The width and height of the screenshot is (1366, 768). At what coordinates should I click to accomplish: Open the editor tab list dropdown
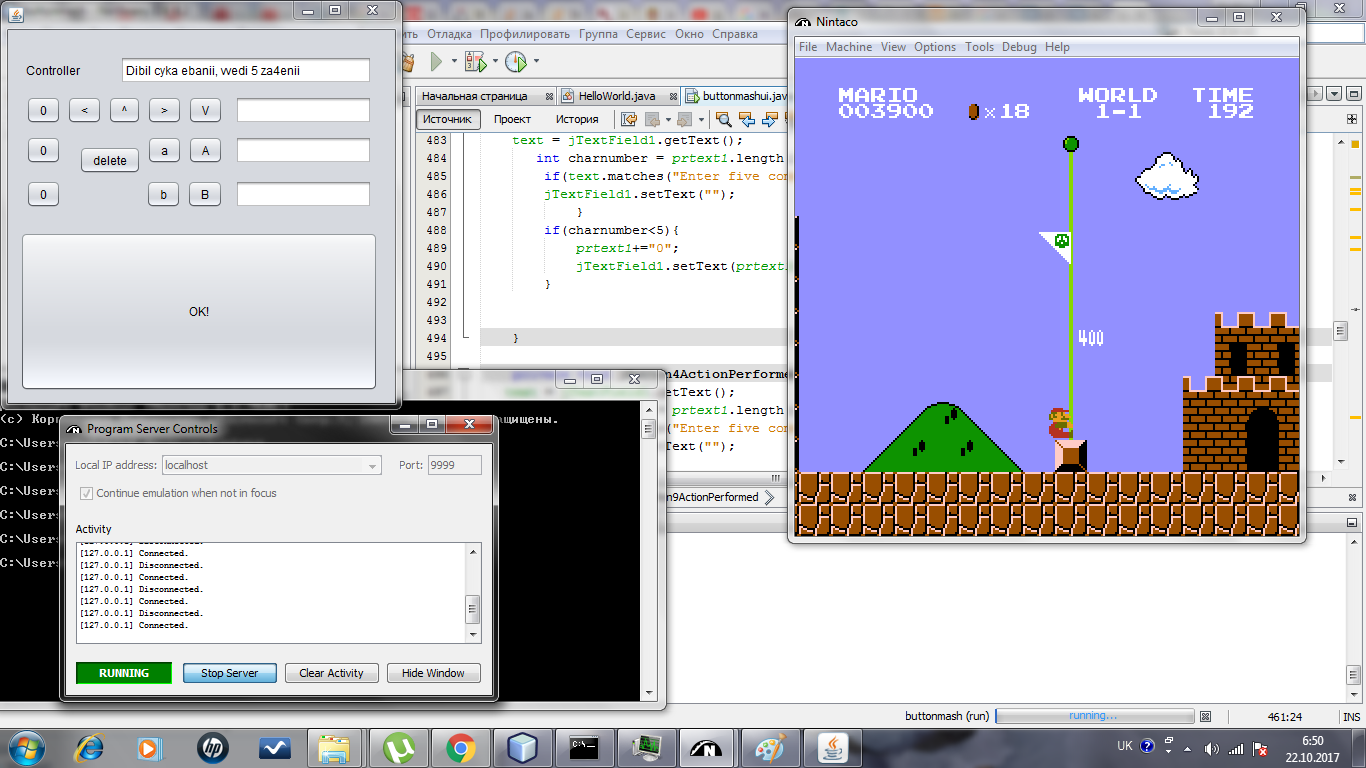click(x=1335, y=94)
